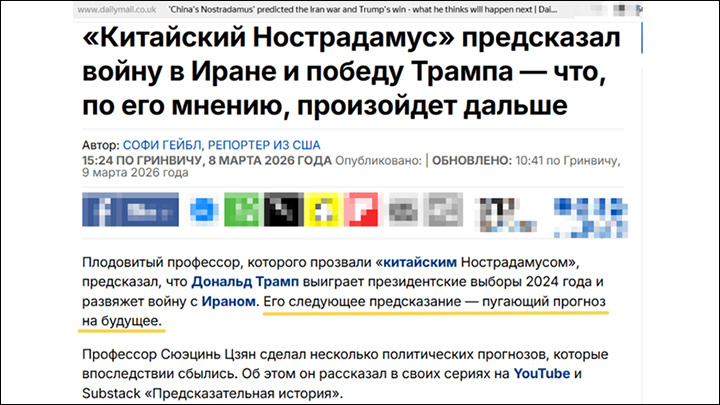Image resolution: width=720 pixels, height=405 pixels.
Task: Follow the Ираном link
Action: coord(229,301)
